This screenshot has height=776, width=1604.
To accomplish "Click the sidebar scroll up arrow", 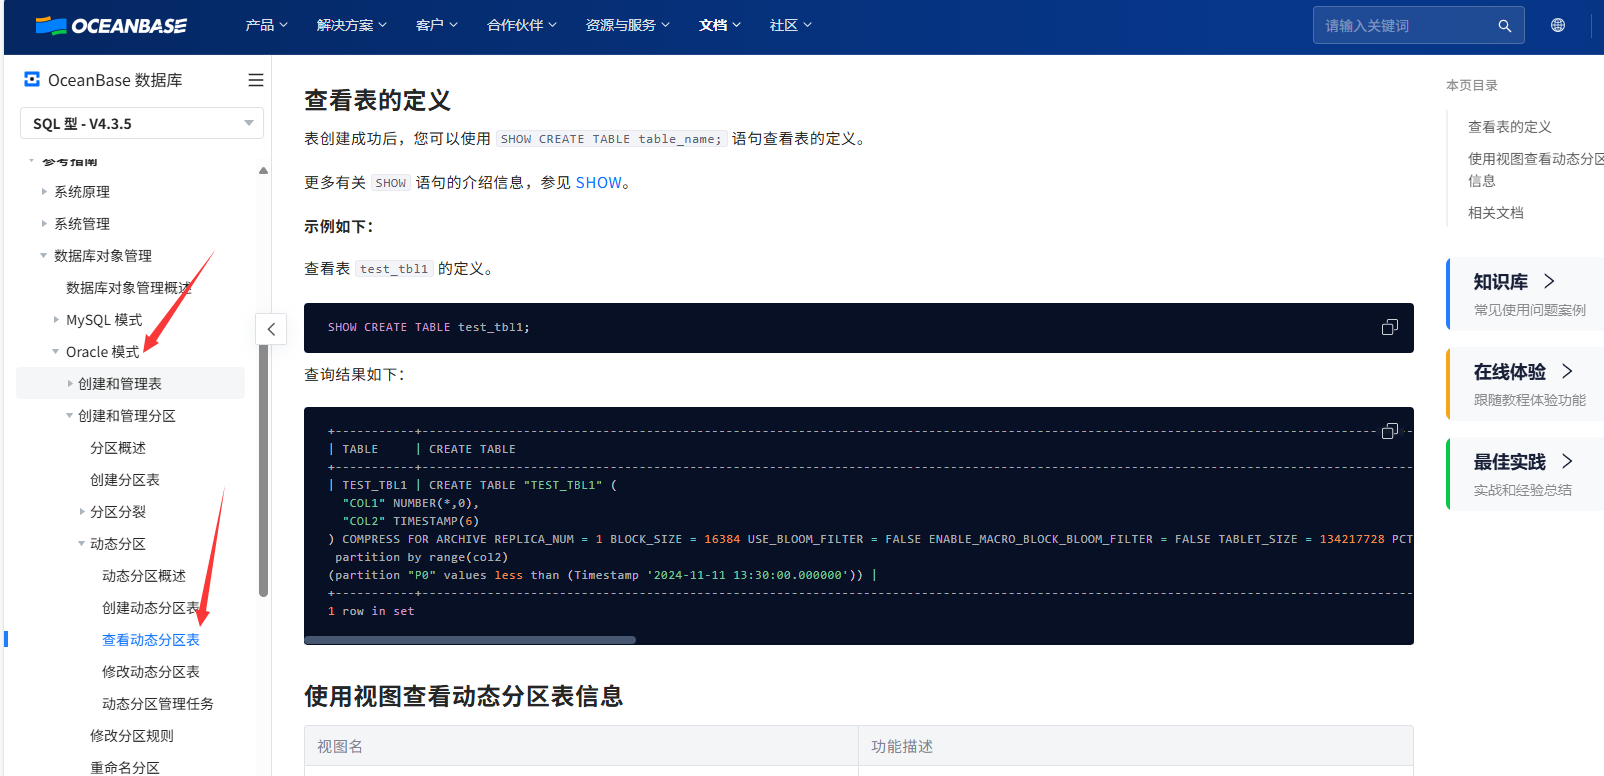I will tap(263, 170).
